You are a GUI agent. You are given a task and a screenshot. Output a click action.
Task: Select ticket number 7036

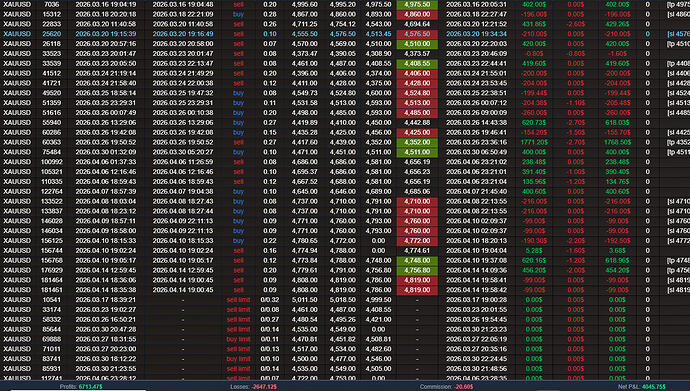51,4
